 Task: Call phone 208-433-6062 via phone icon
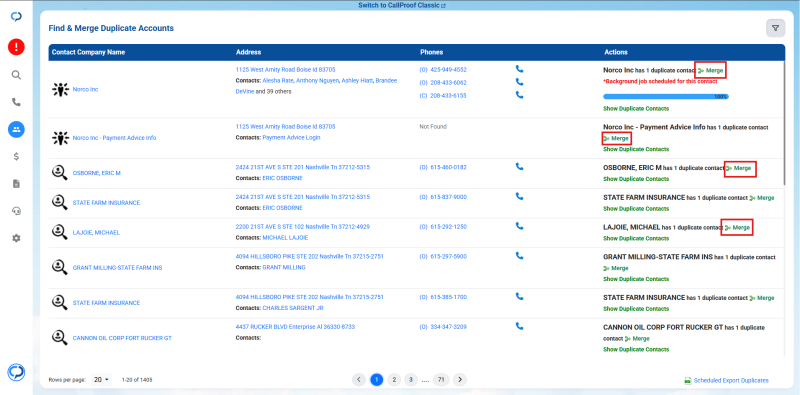[519, 82]
